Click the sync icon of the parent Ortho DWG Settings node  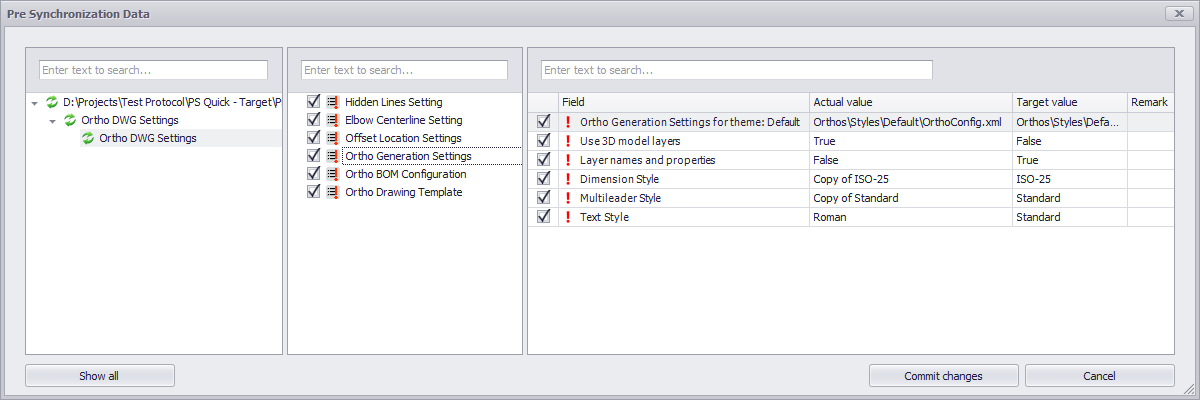(70, 120)
